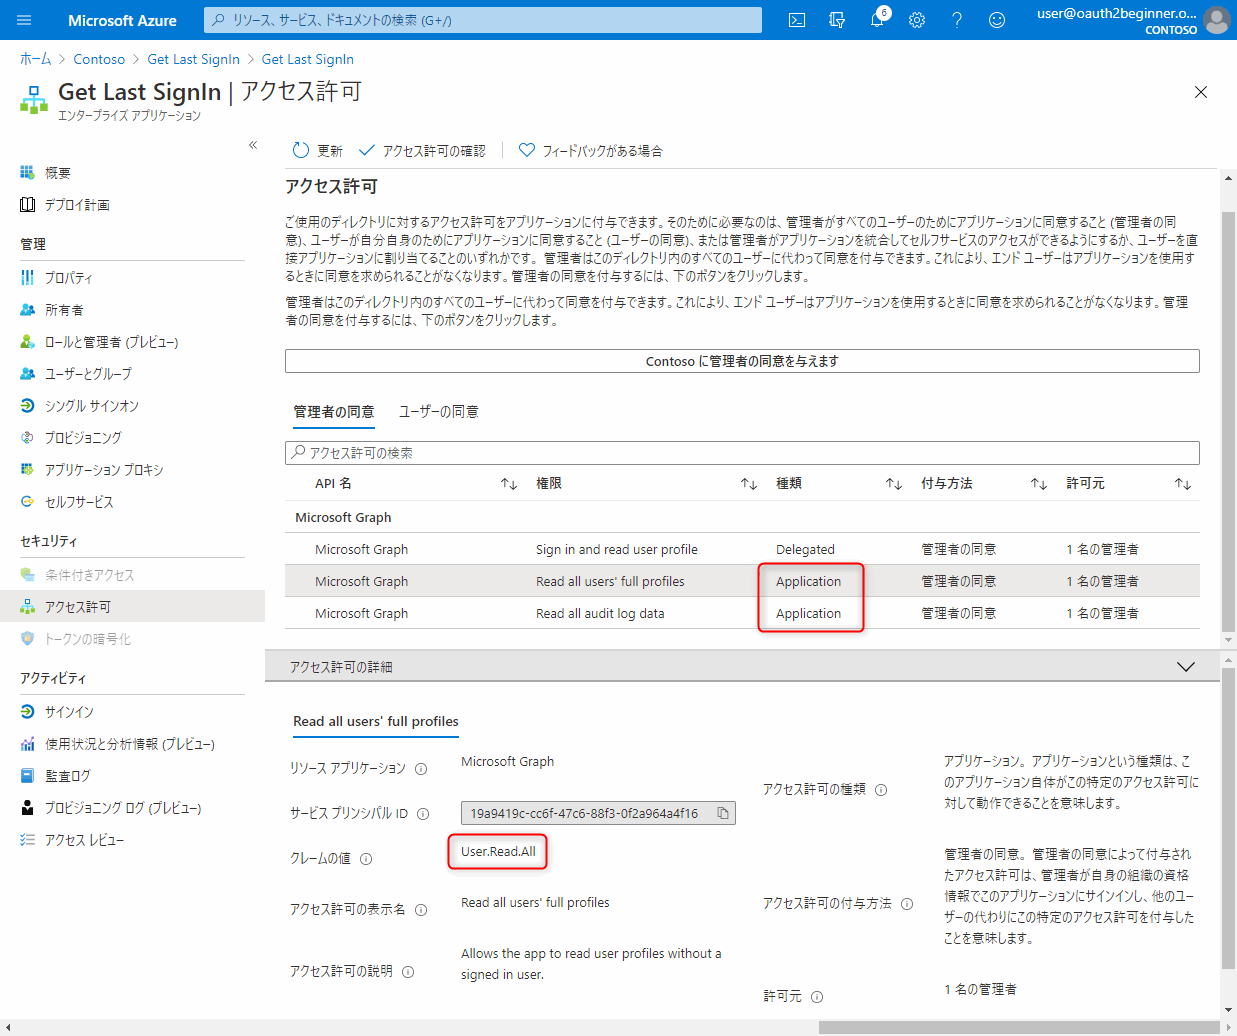This screenshot has width=1237, height=1036.
Task: Sort by 権限 column arrows
Action: pyautogui.click(x=749, y=484)
